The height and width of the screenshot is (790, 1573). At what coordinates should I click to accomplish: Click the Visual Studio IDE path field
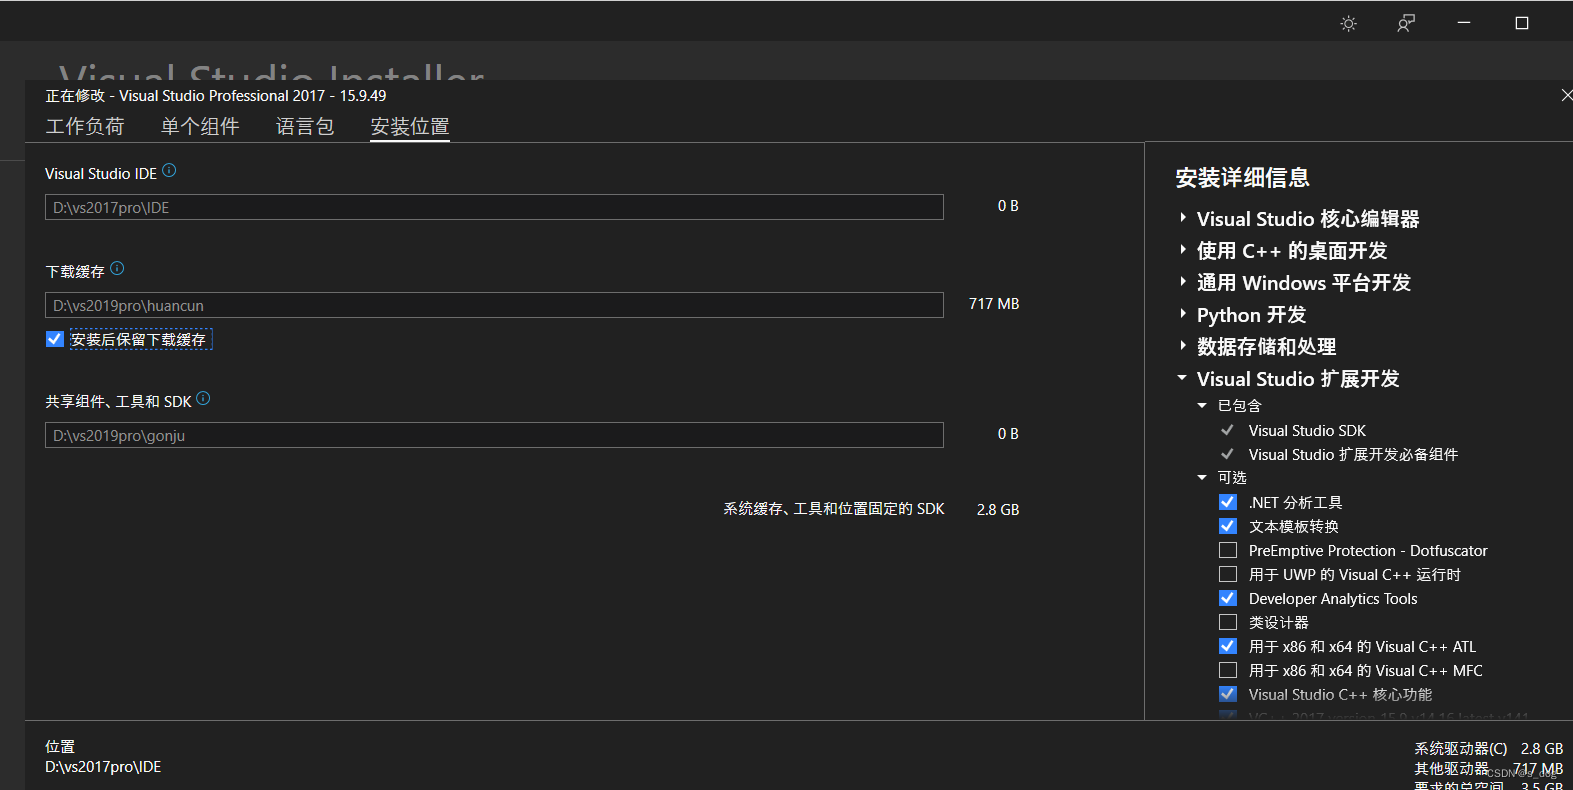494,207
